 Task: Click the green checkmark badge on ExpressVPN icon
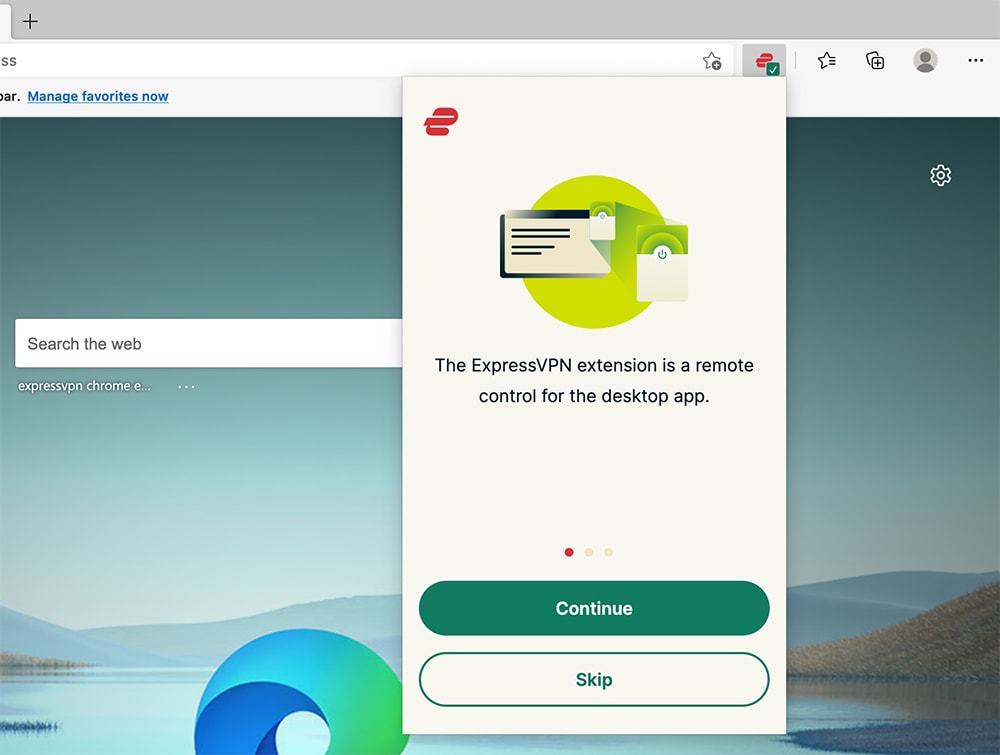tap(772, 68)
